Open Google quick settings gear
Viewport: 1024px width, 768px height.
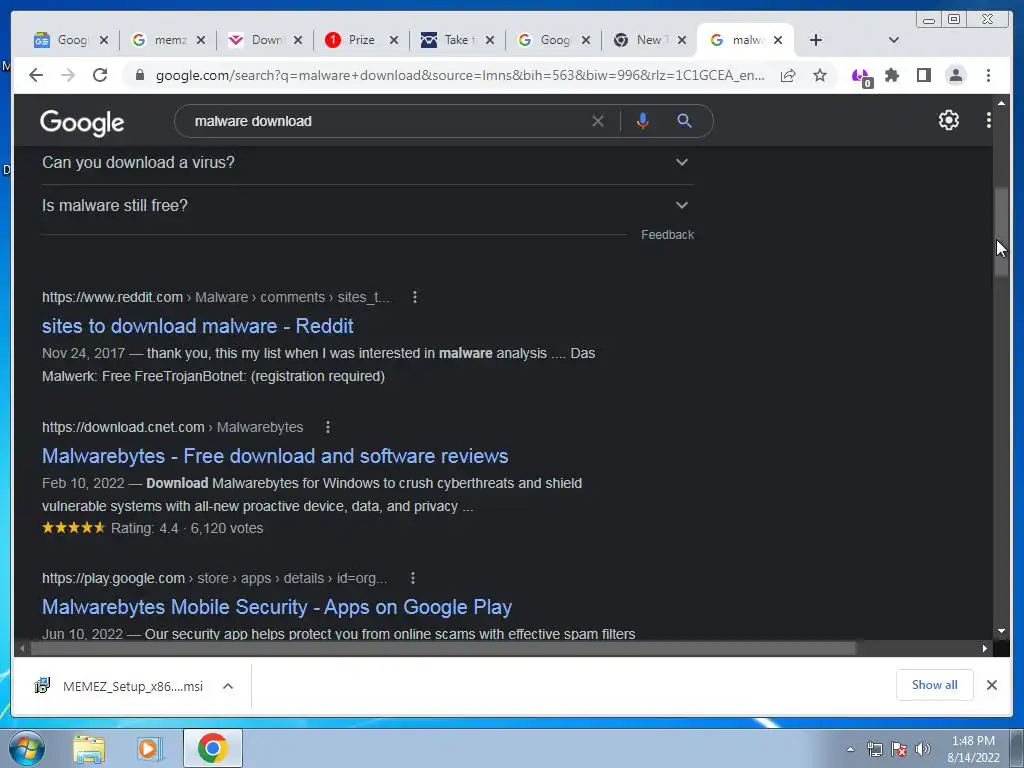pos(949,120)
